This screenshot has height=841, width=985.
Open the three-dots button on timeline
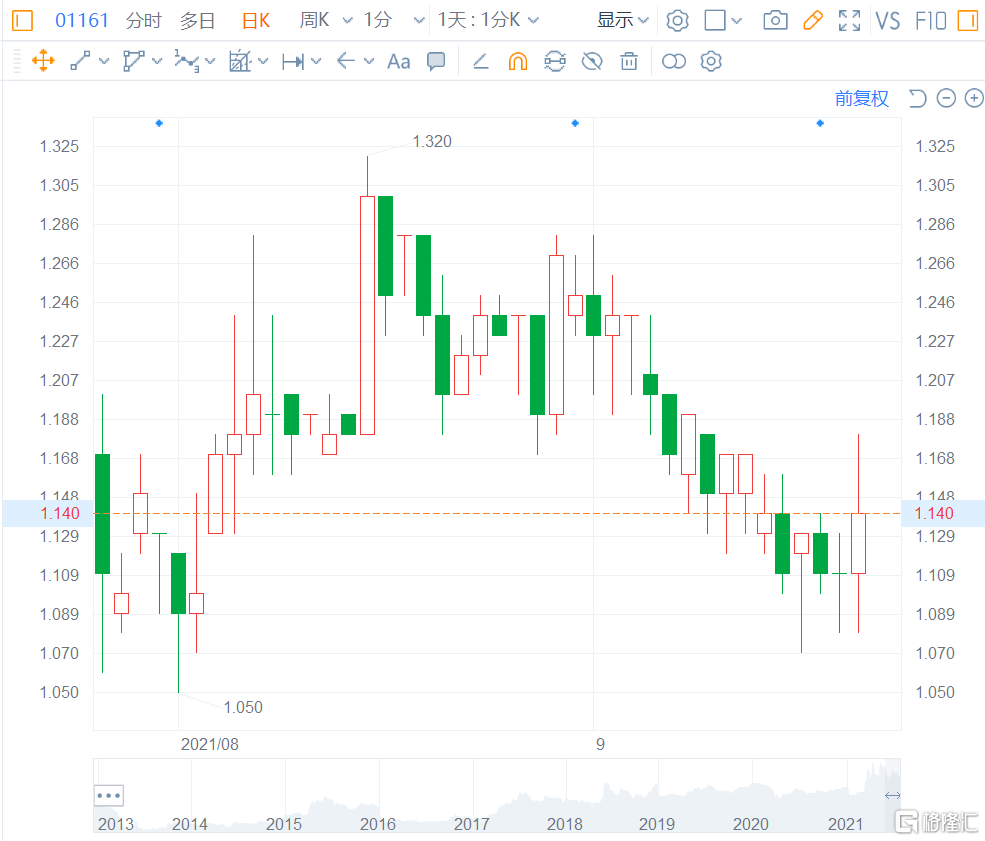click(x=109, y=795)
